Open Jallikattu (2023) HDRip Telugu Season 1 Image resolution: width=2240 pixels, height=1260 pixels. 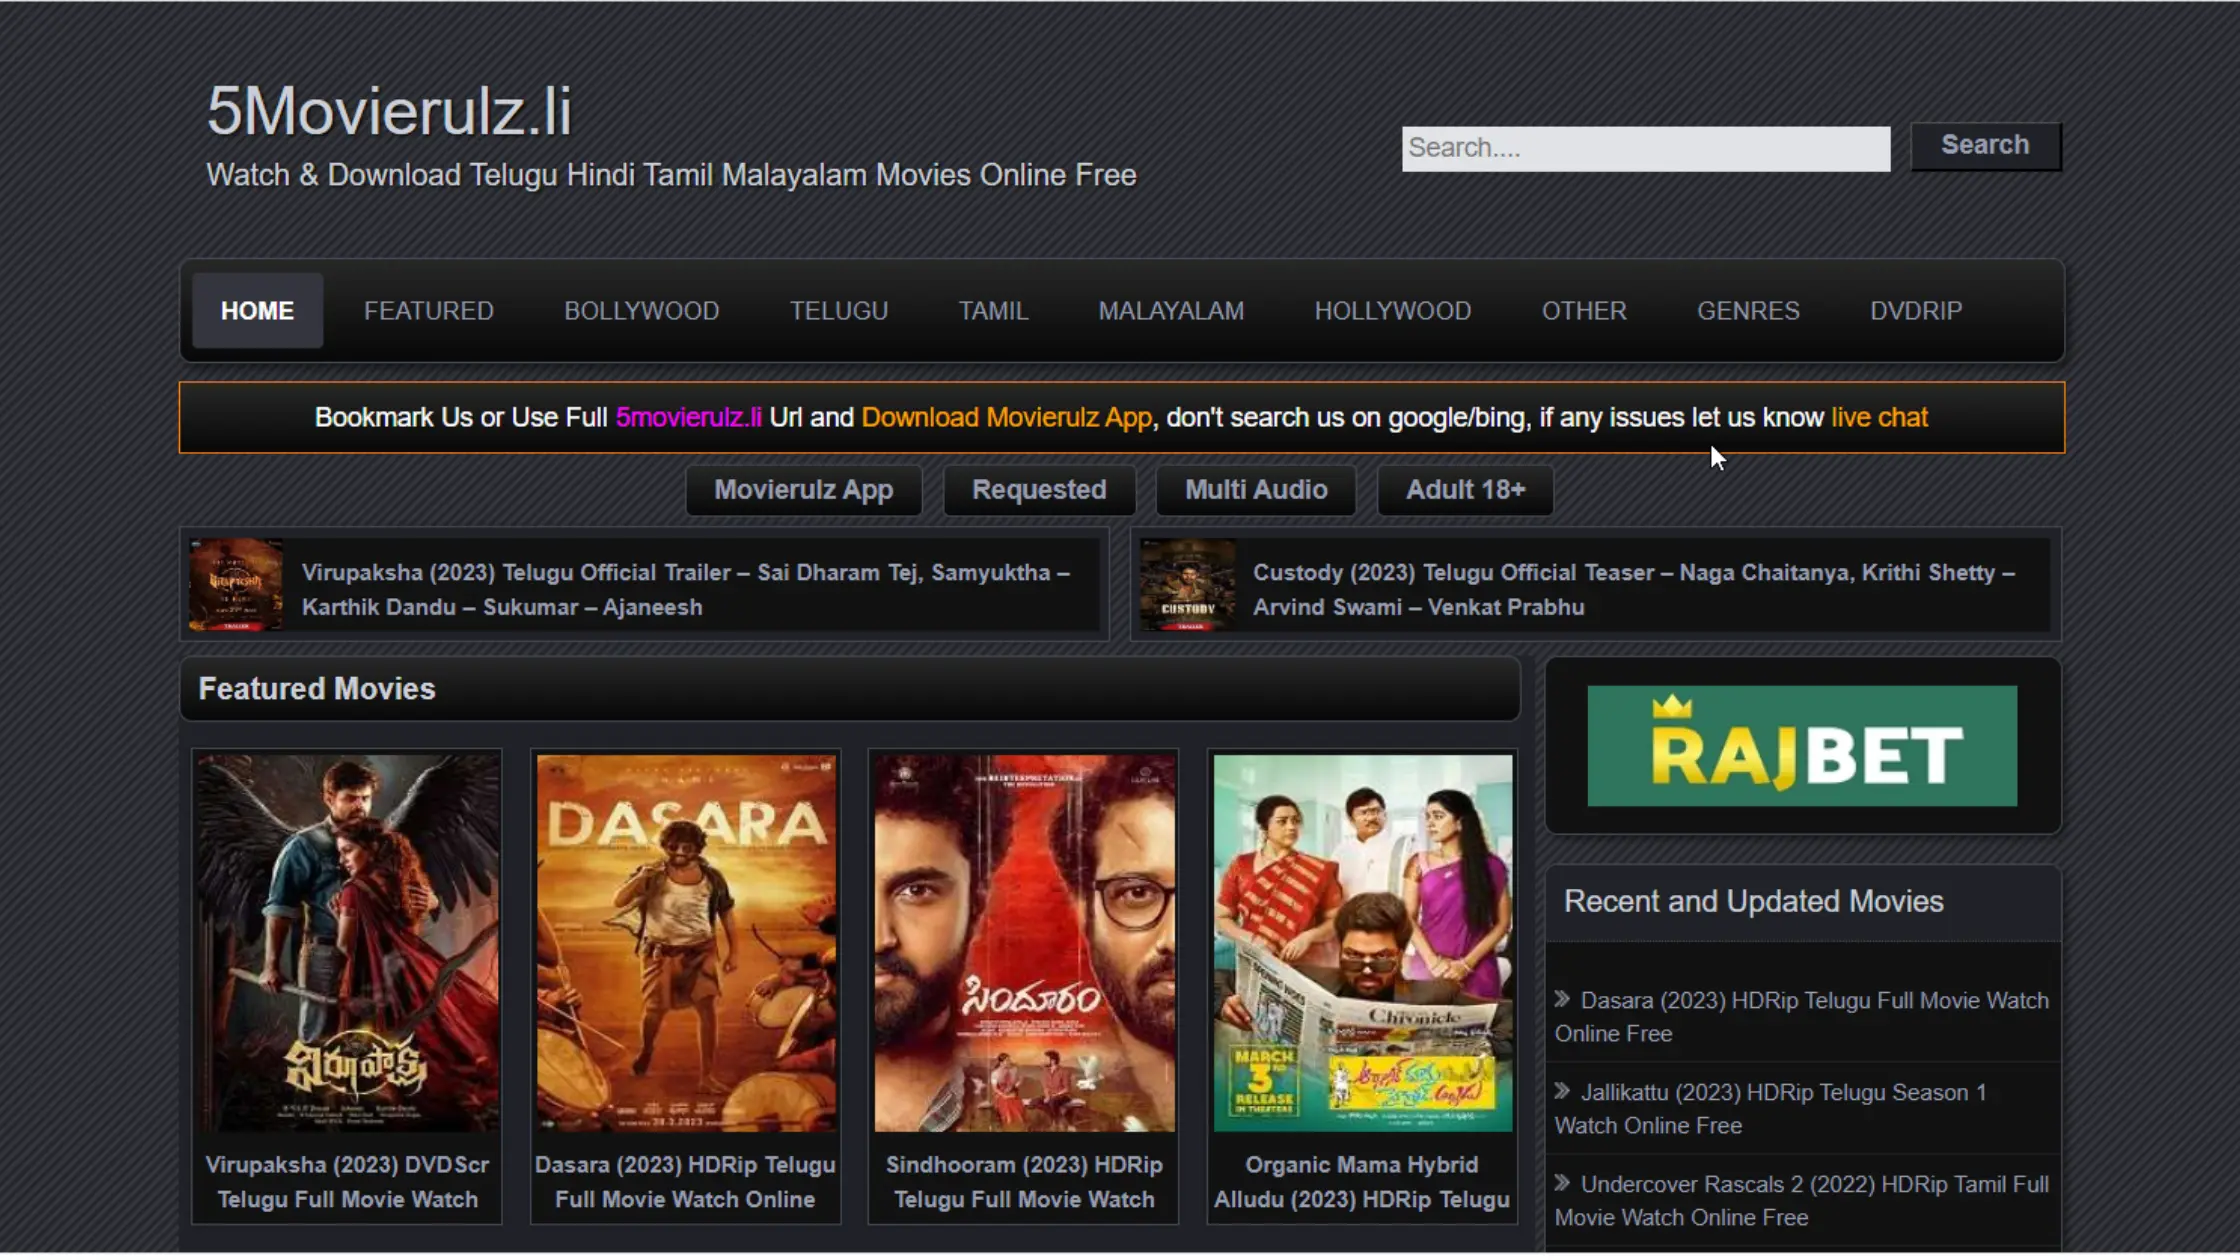tap(1770, 1109)
